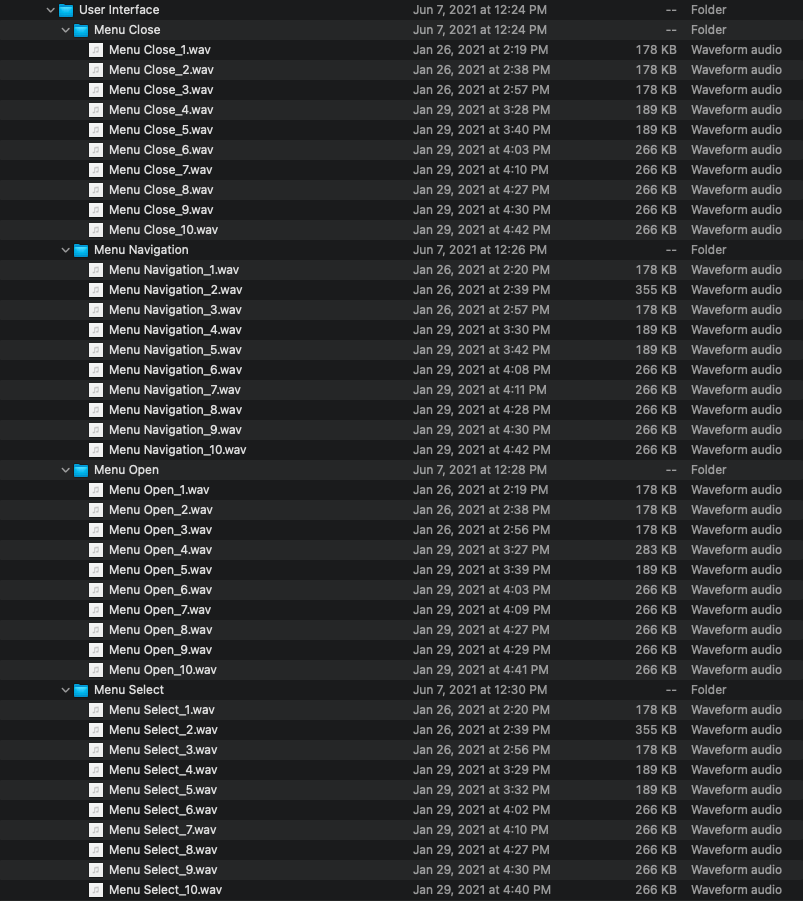Click the Menu Close_1.wav audio file icon
The width and height of the screenshot is (803, 901).
(x=96, y=50)
